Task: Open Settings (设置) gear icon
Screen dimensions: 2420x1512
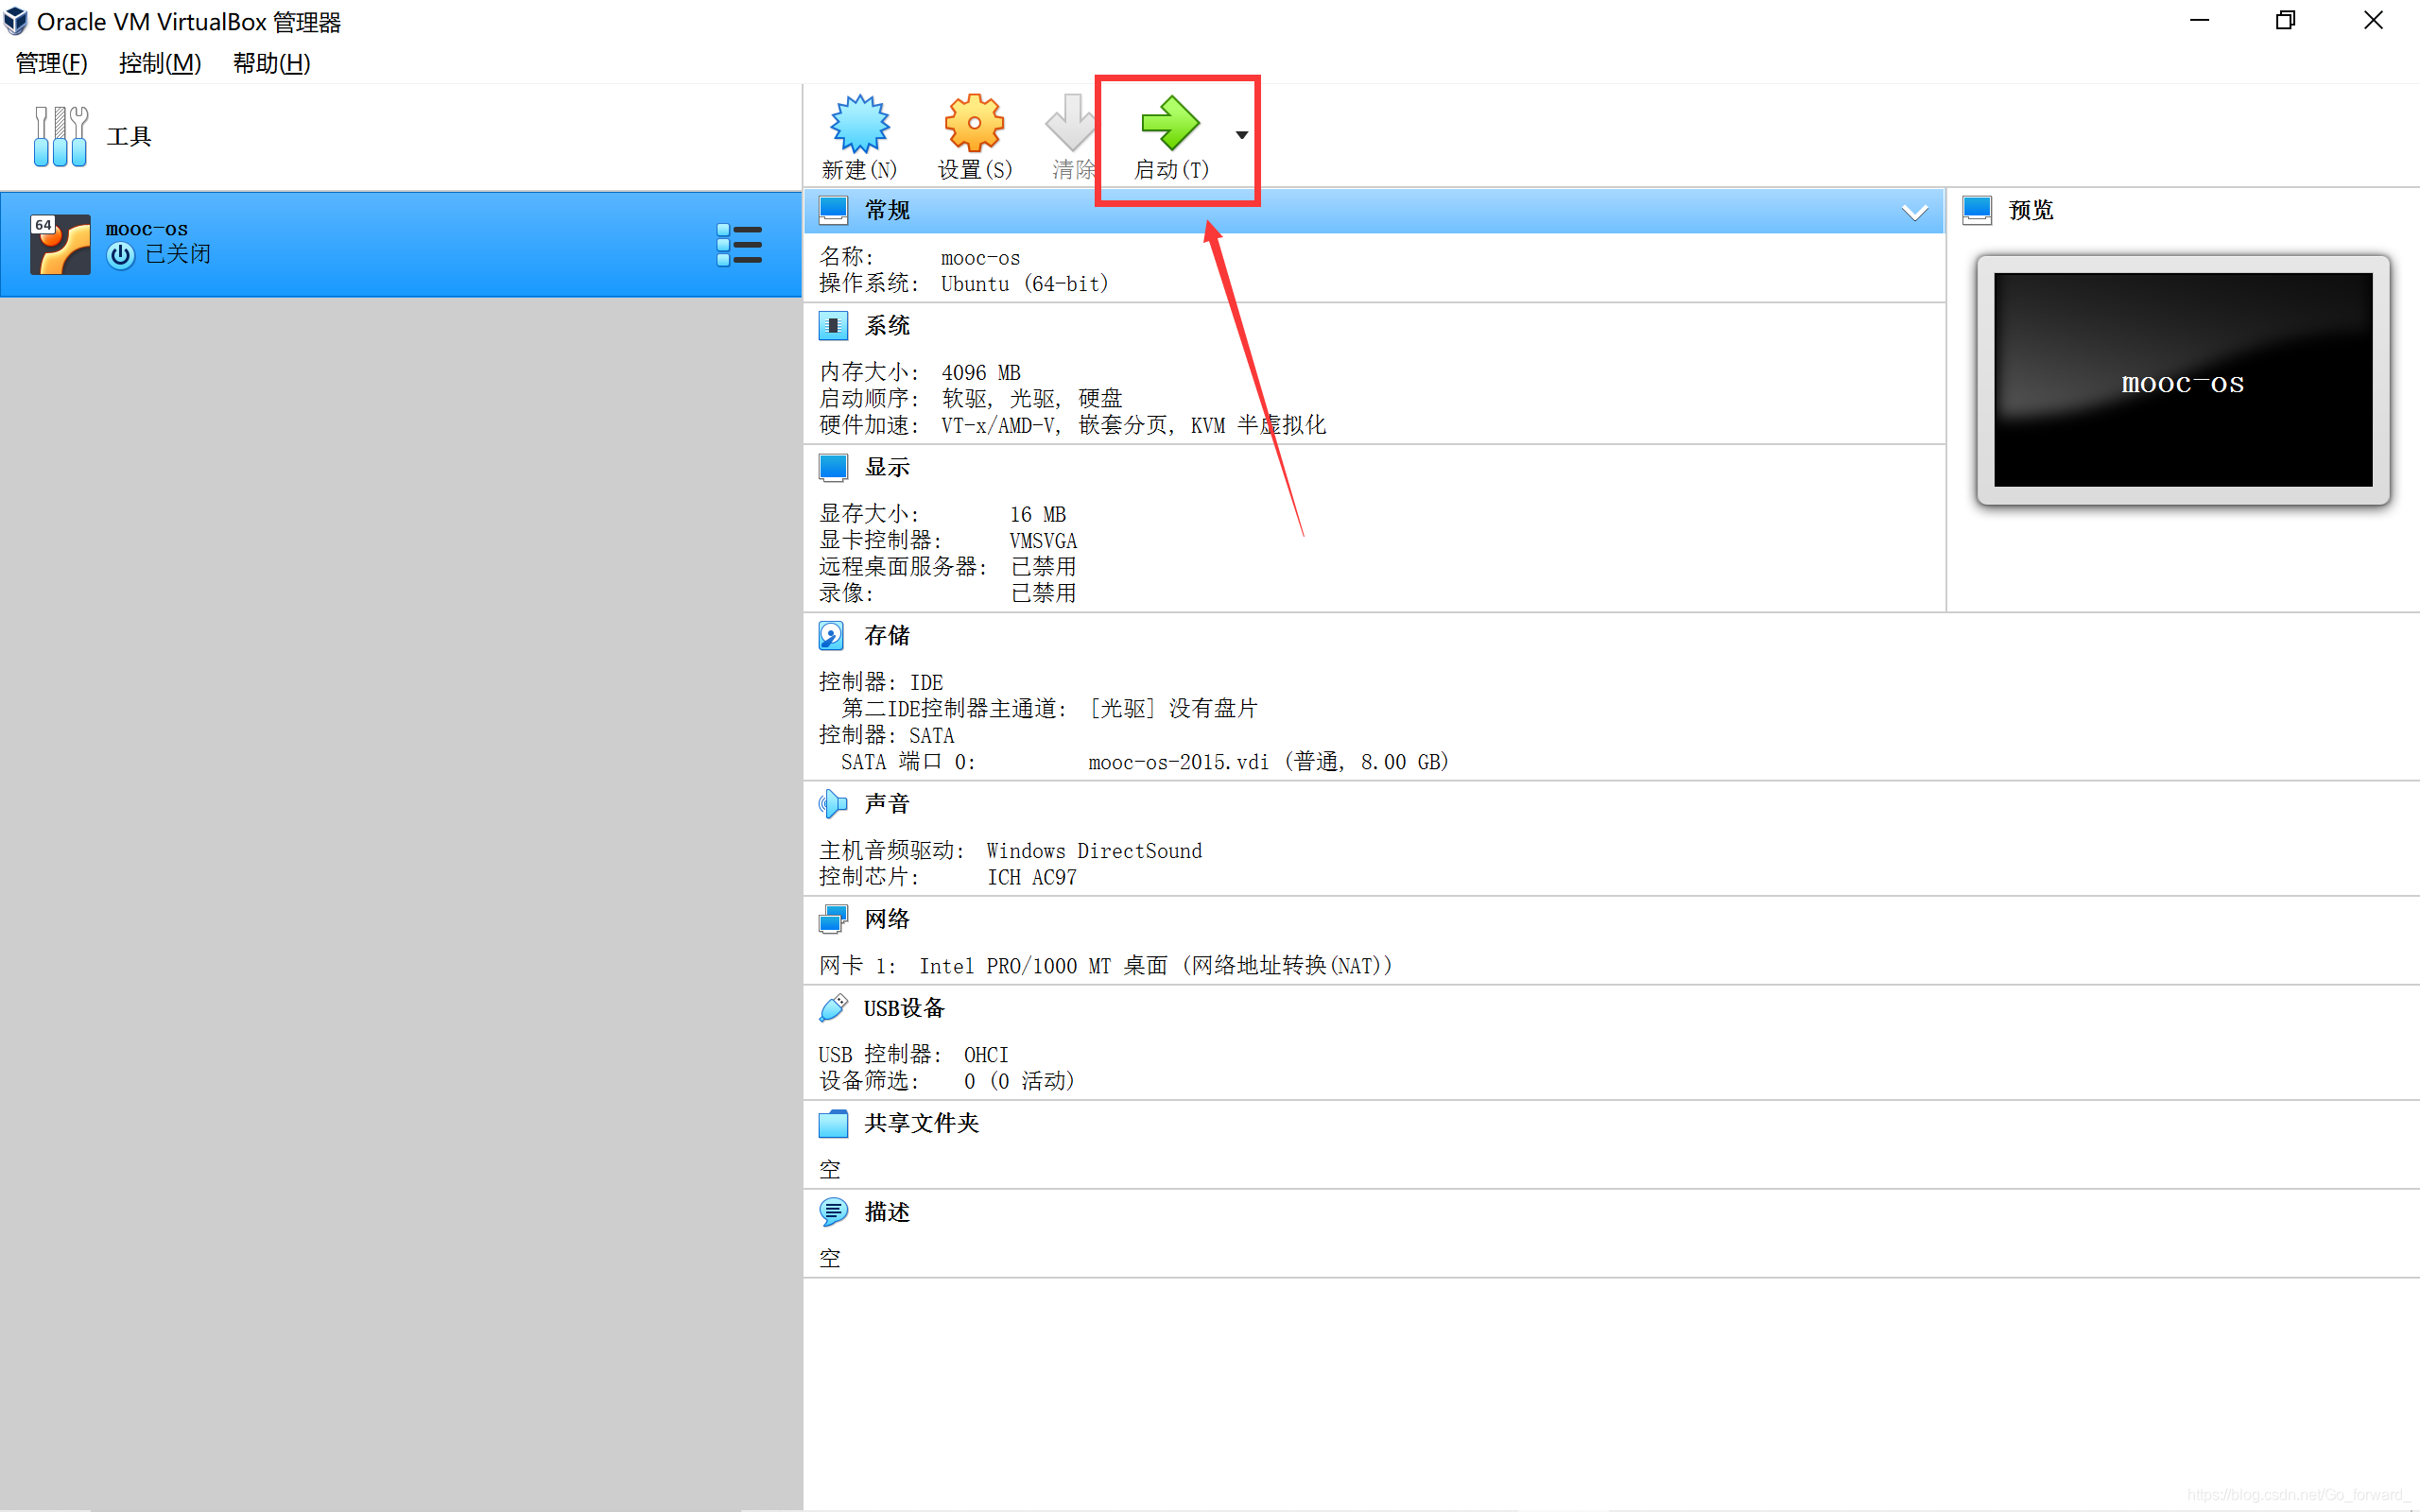Action: 974,124
